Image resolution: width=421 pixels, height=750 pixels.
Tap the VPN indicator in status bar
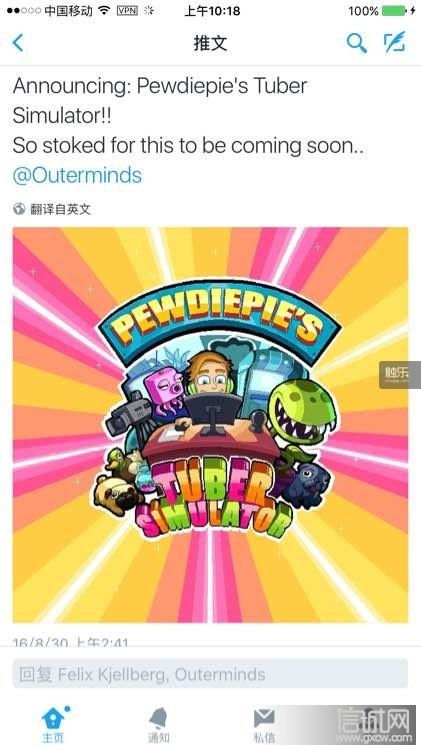(x=127, y=11)
